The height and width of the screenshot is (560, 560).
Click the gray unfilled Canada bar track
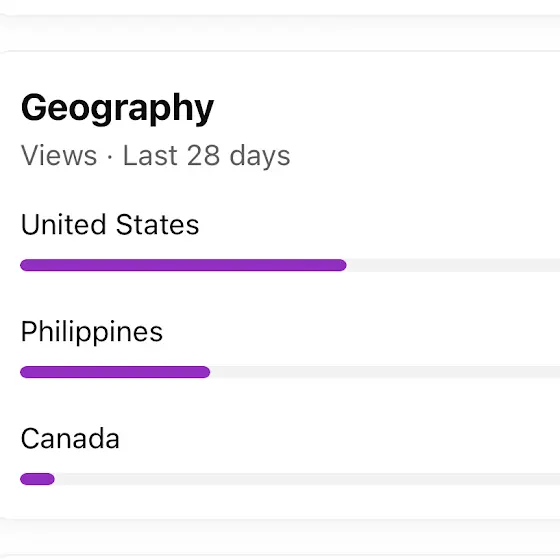(x=307, y=479)
